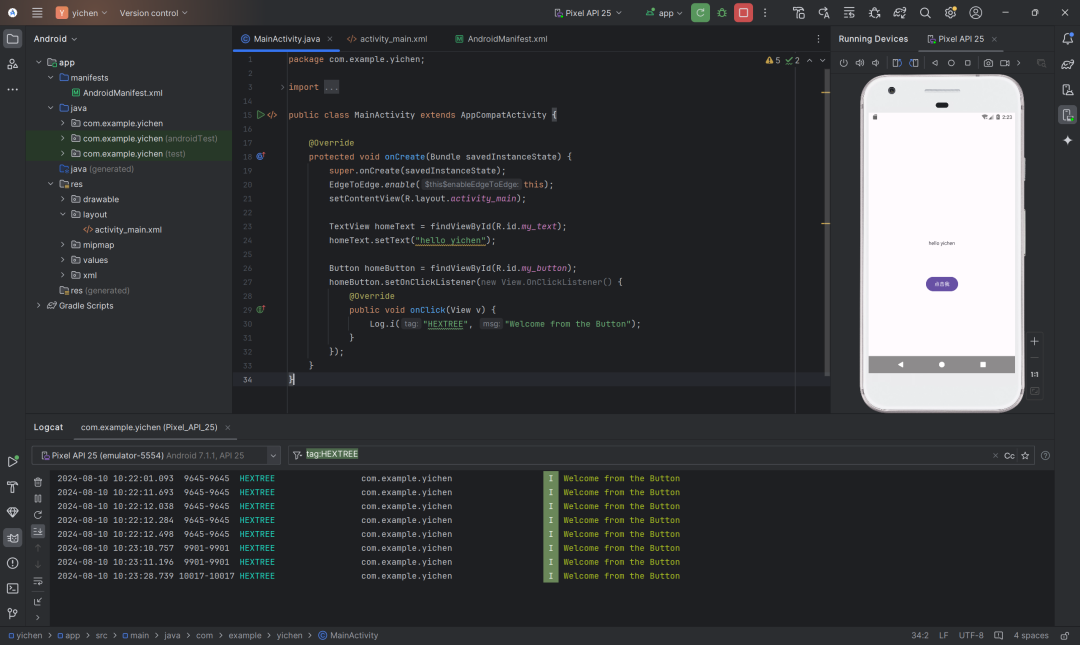This screenshot has height=645, width=1080.
Task: Collapse the res folder in project tree
Action: coord(51,184)
